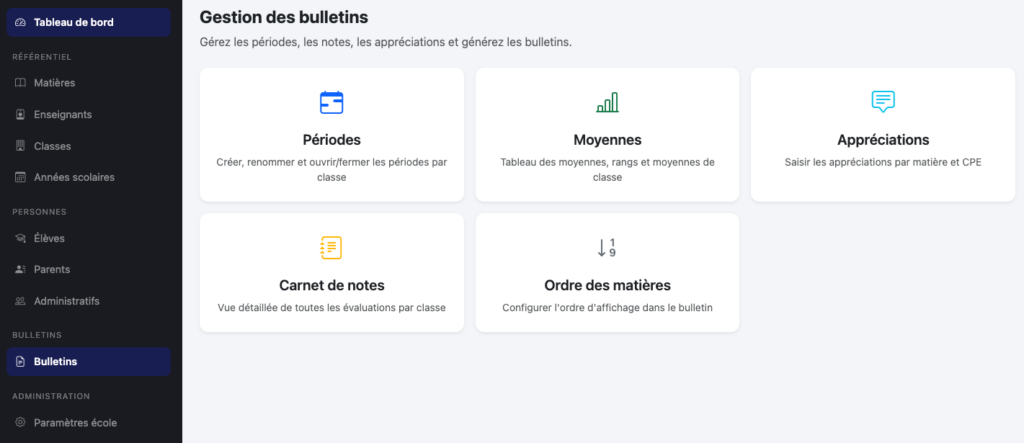The image size is (1024, 443).
Task: Click the calendar icon on Périodes card
Action: tap(331, 102)
